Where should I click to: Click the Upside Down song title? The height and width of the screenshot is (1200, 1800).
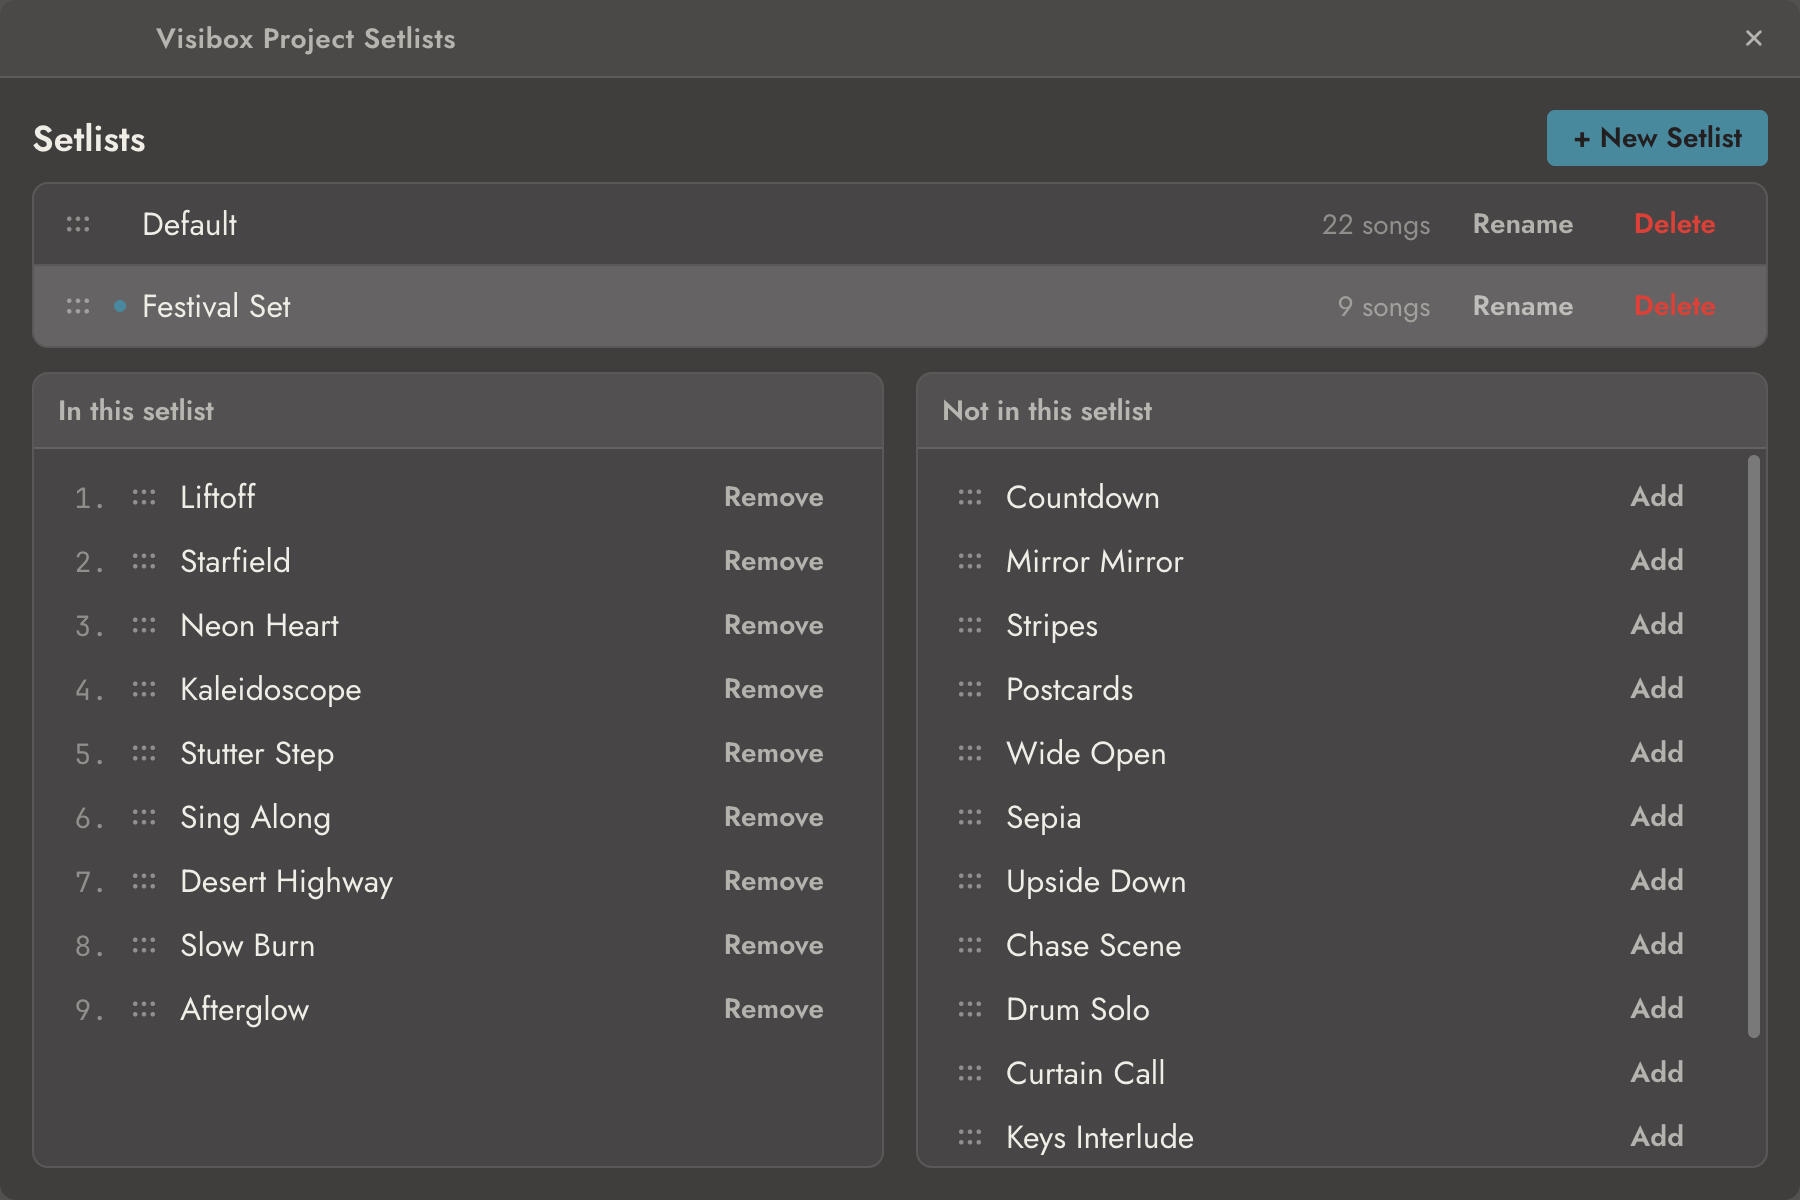[1096, 881]
